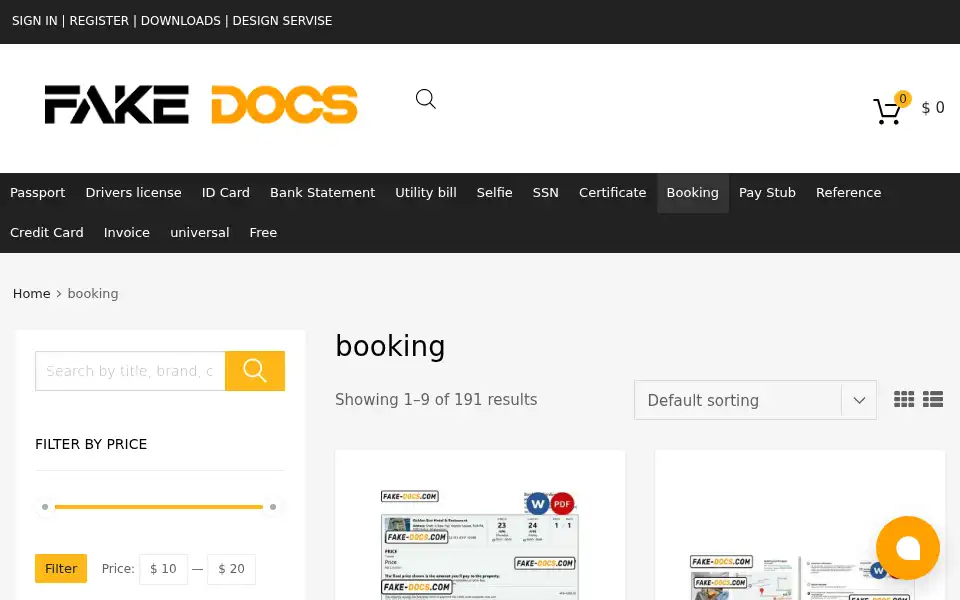This screenshot has height=600, width=960.
Task: Click the maximum price slider handle
Action: click(273, 507)
